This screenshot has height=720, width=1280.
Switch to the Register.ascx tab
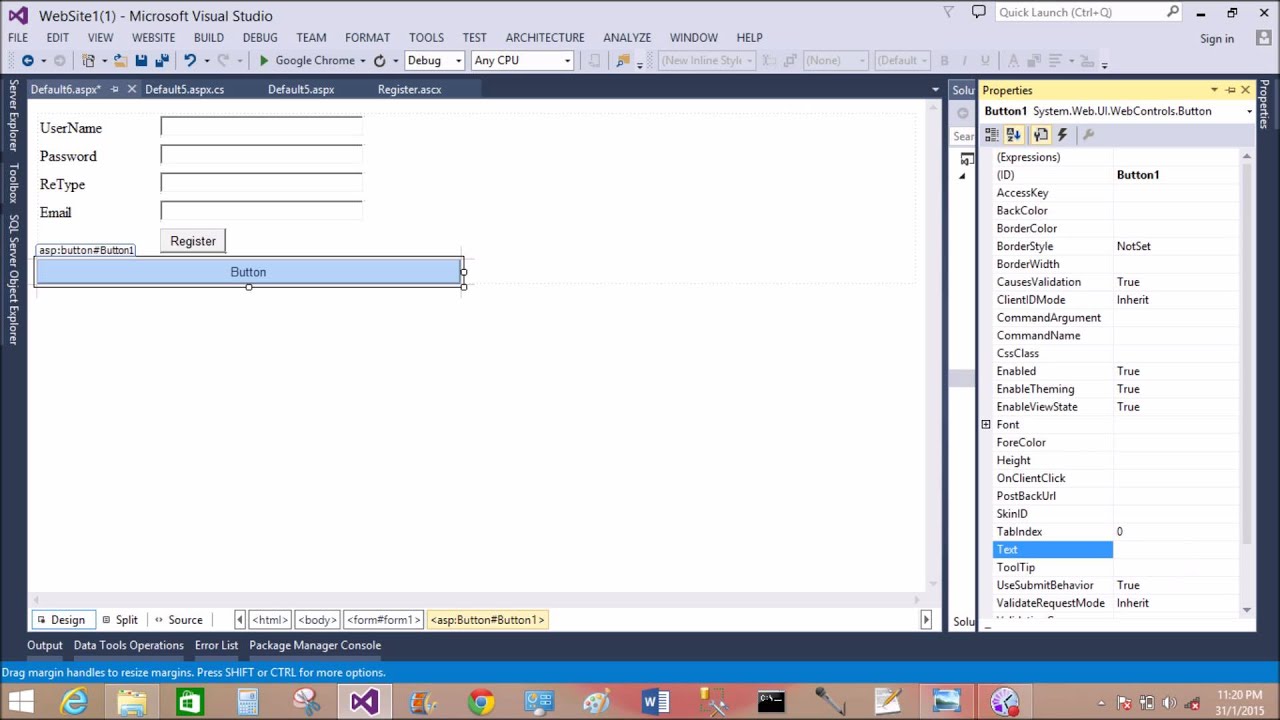(409, 89)
